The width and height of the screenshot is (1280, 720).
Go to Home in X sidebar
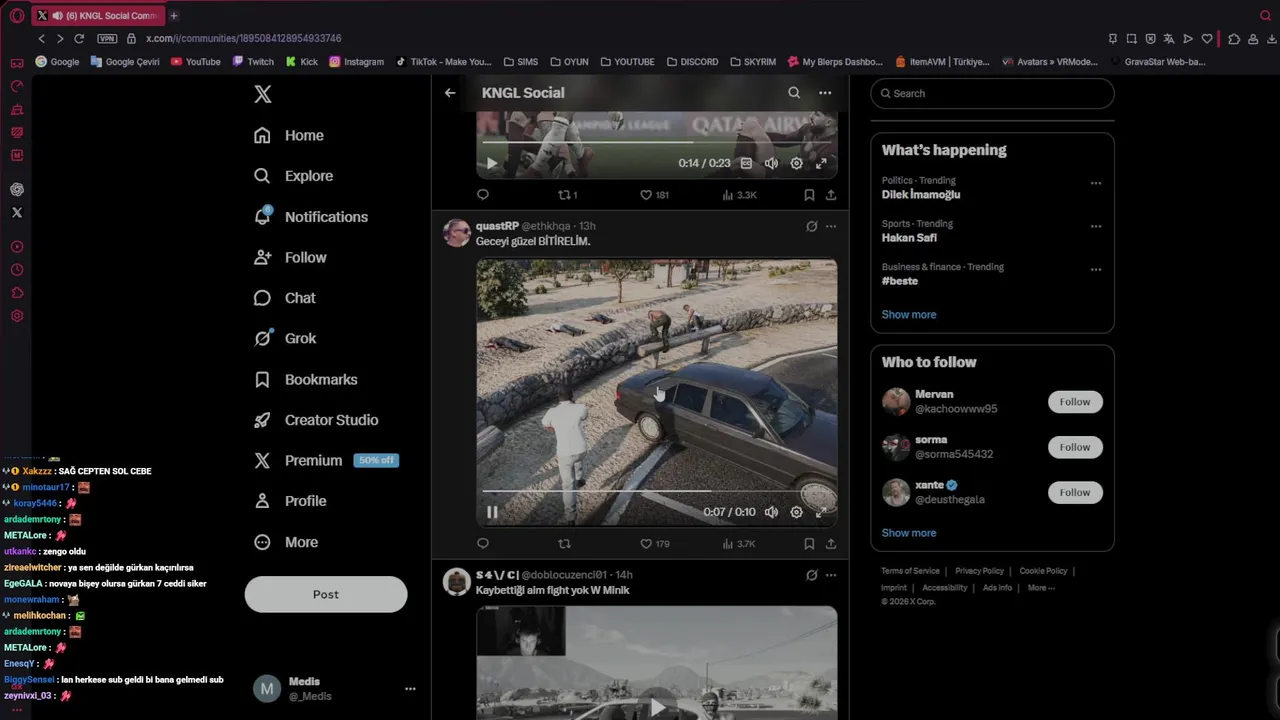click(289, 135)
